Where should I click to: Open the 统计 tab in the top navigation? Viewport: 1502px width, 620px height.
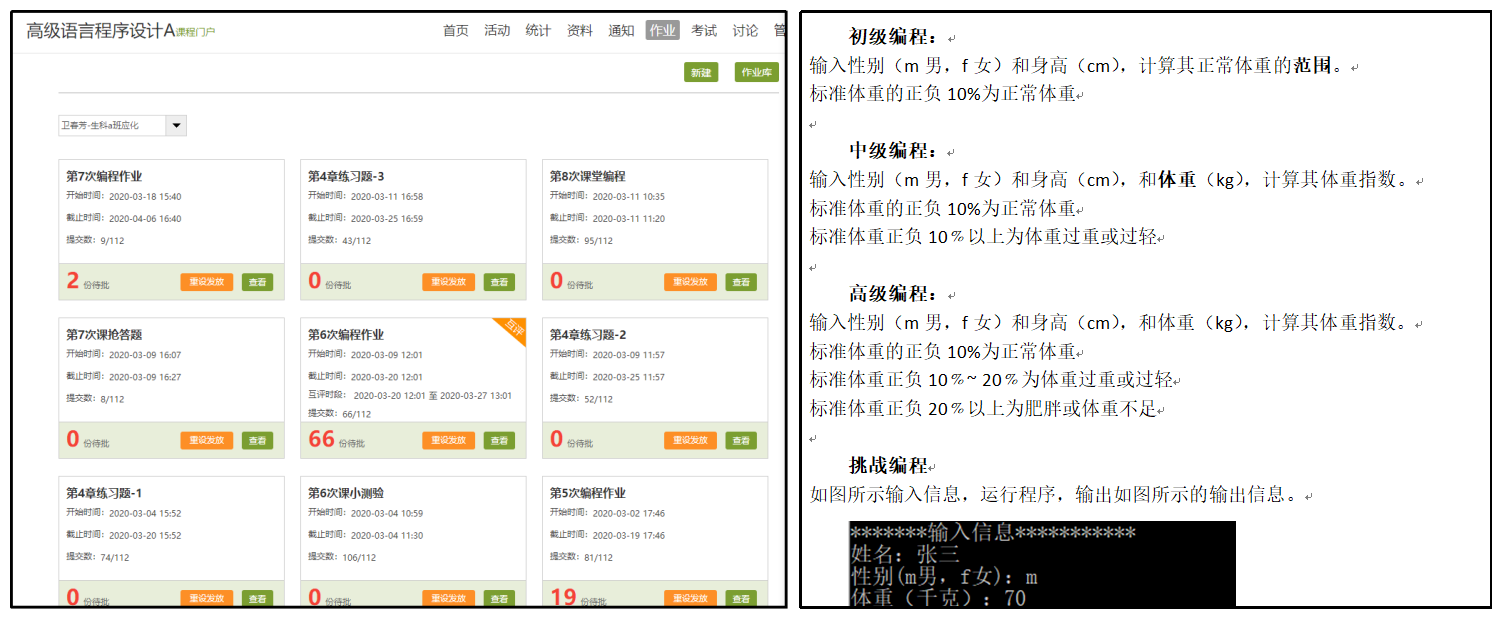point(538,31)
